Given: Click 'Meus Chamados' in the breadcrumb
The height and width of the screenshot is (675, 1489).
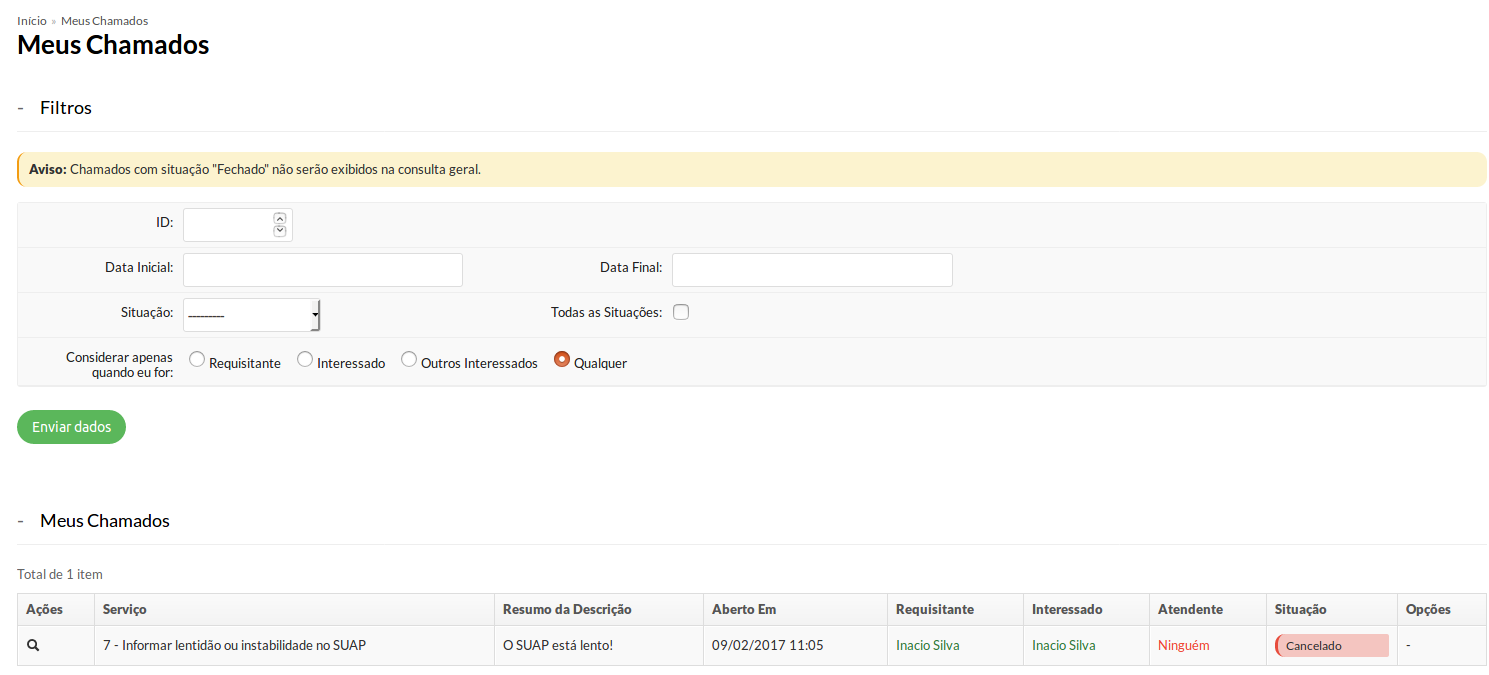Looking at the screenshot, I should (x=105, y=21).
